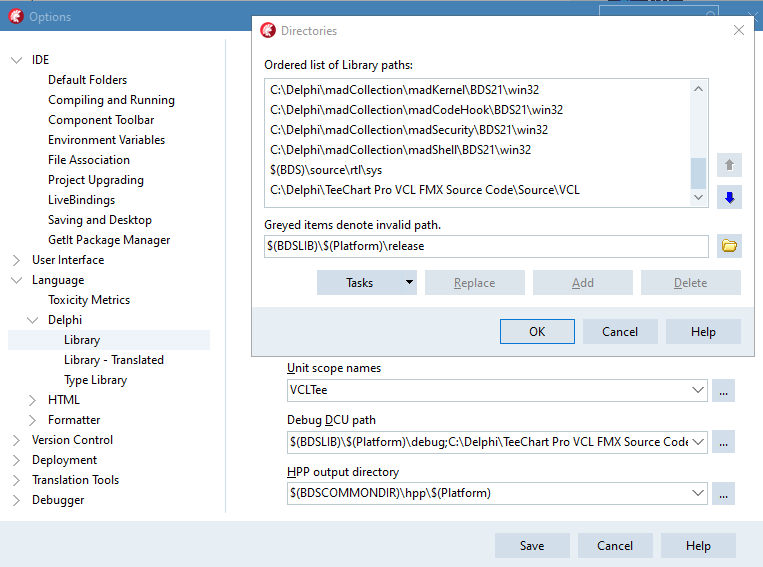Image resolution: width=763 pixels, height=567 pixels.
Task: Click the Delete button
Action: tap(690, 282)
